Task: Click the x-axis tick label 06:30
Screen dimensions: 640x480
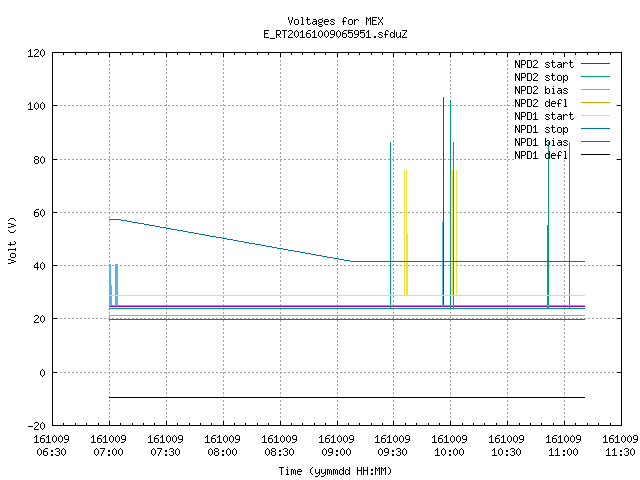Action: 51,452
